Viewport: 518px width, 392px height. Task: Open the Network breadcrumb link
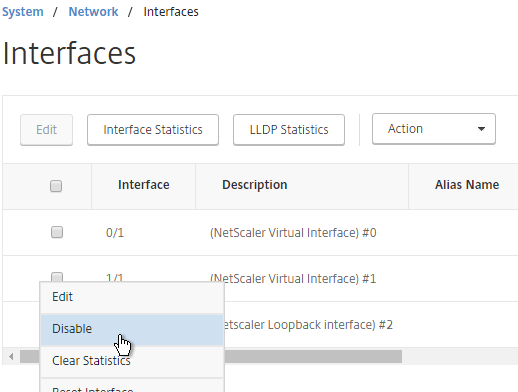pos(93,12)
